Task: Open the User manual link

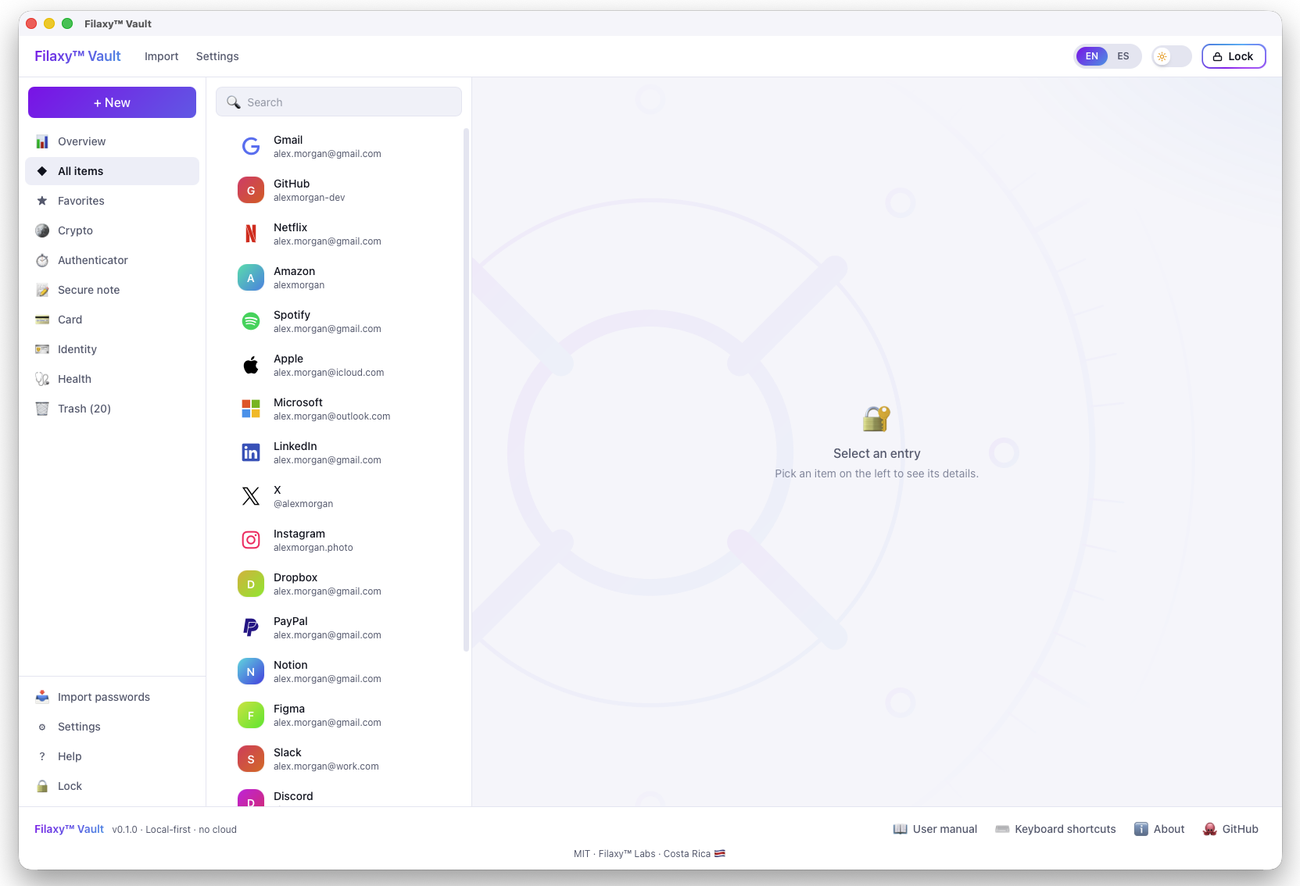Action: click(935, 829)
